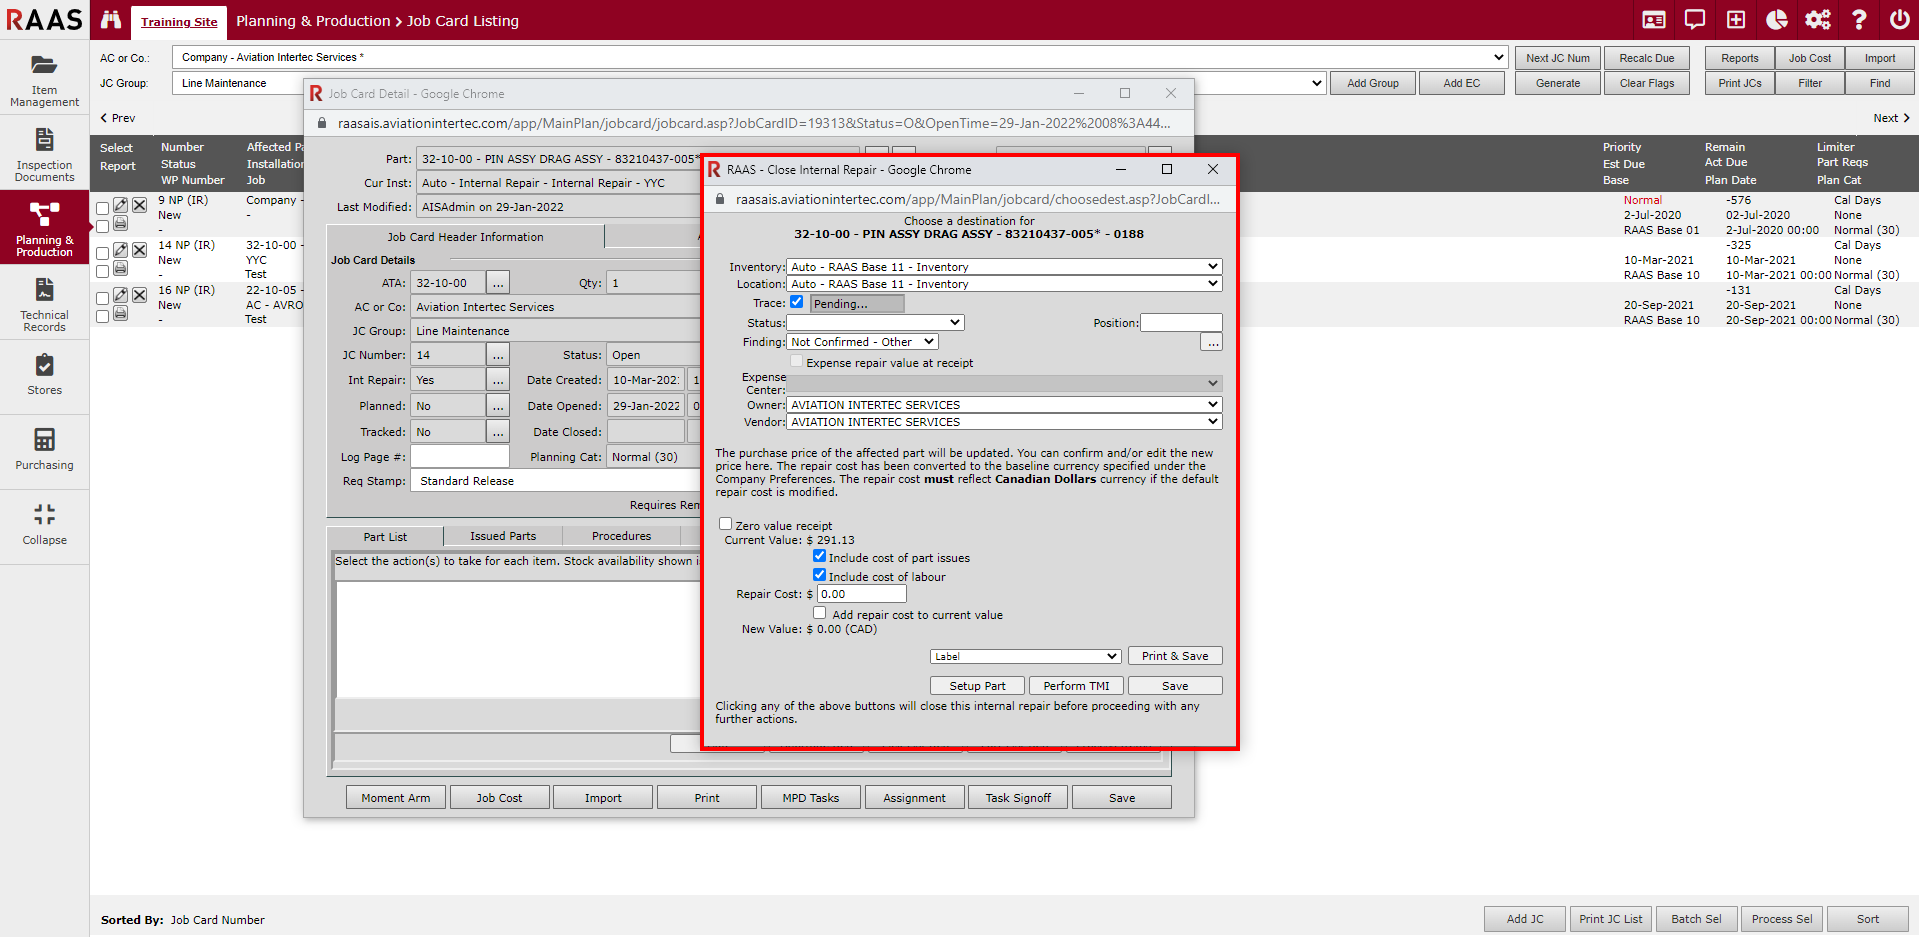
Task: Open the chat message bubble icon
Action: click(1695, 20)
